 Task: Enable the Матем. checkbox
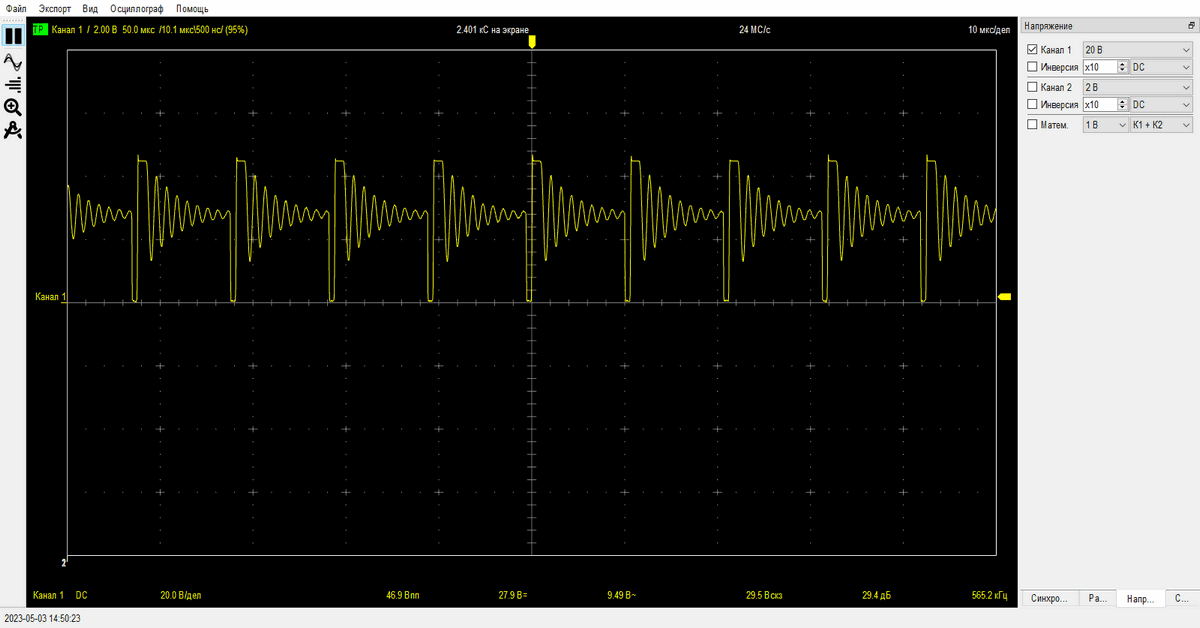[x=1033, y=125]
